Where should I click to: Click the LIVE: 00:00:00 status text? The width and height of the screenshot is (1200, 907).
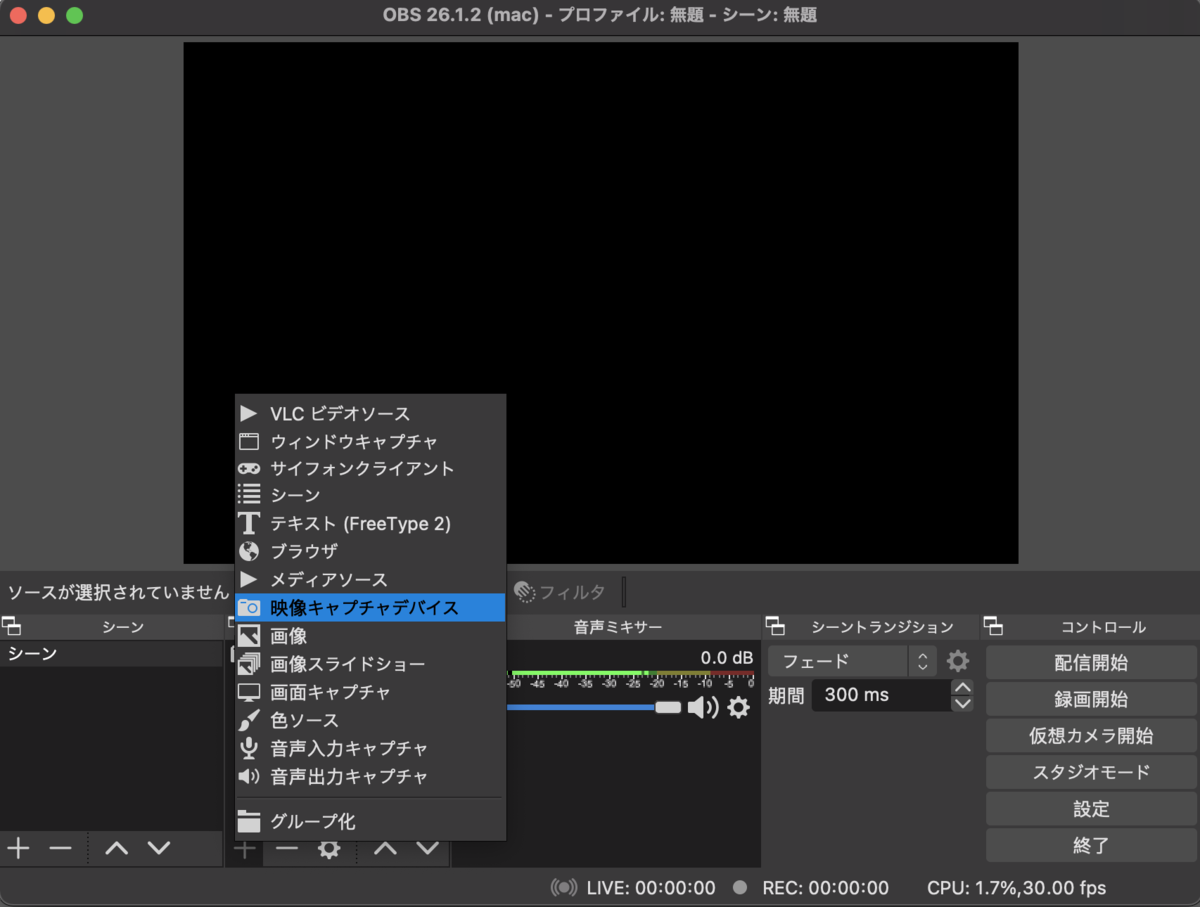point(651,888)
